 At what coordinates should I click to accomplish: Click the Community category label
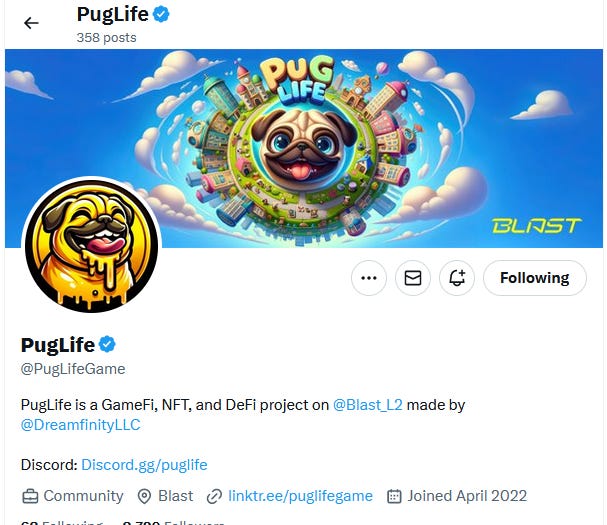coord(83,496)
